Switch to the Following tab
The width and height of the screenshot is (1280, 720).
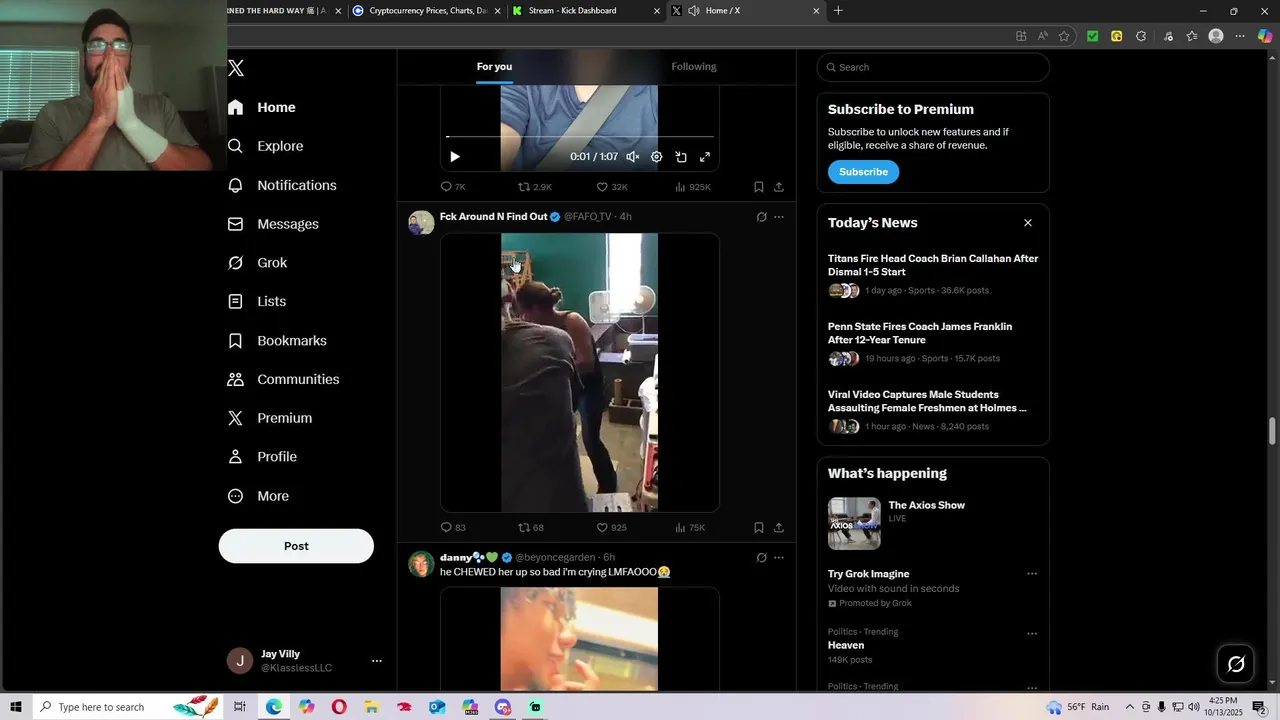click(694, 67)
